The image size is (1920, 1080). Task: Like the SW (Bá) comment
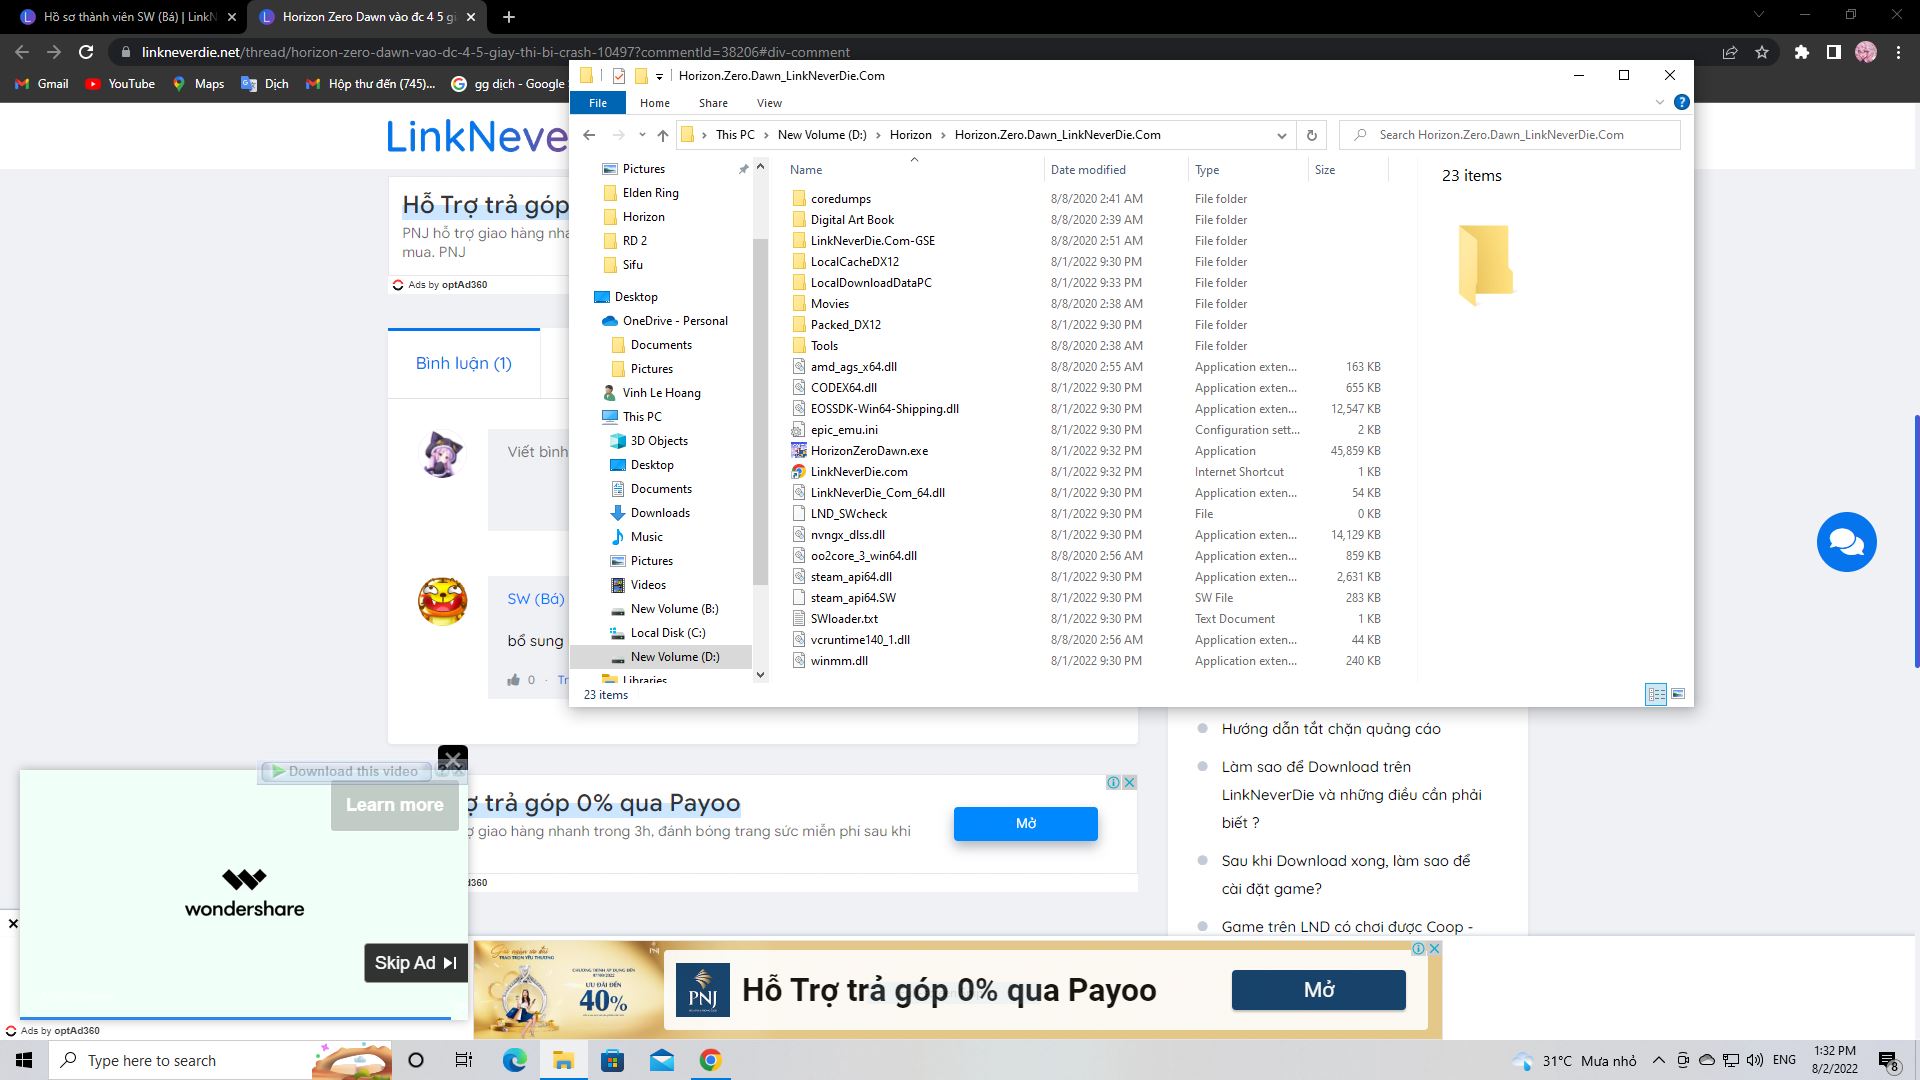[x=514, y=680]
